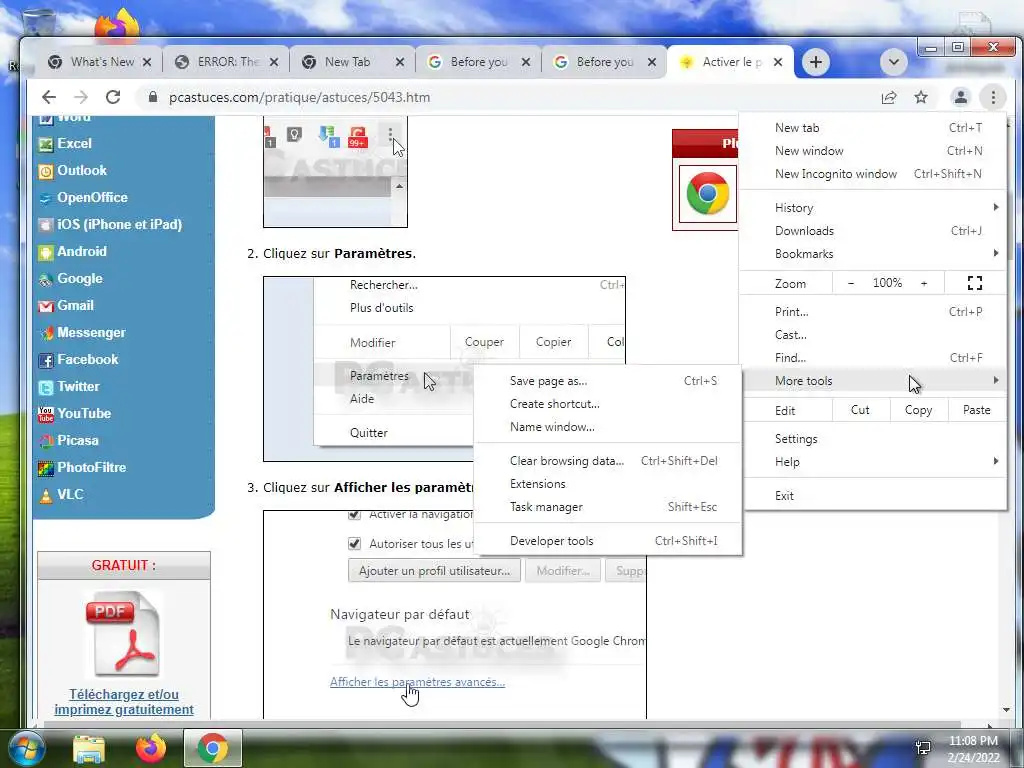Open Settings from Chrome menu

[x=875, y=439]
